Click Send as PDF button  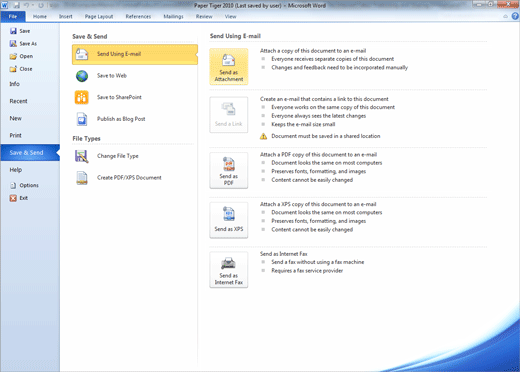(x=229, y=170)
